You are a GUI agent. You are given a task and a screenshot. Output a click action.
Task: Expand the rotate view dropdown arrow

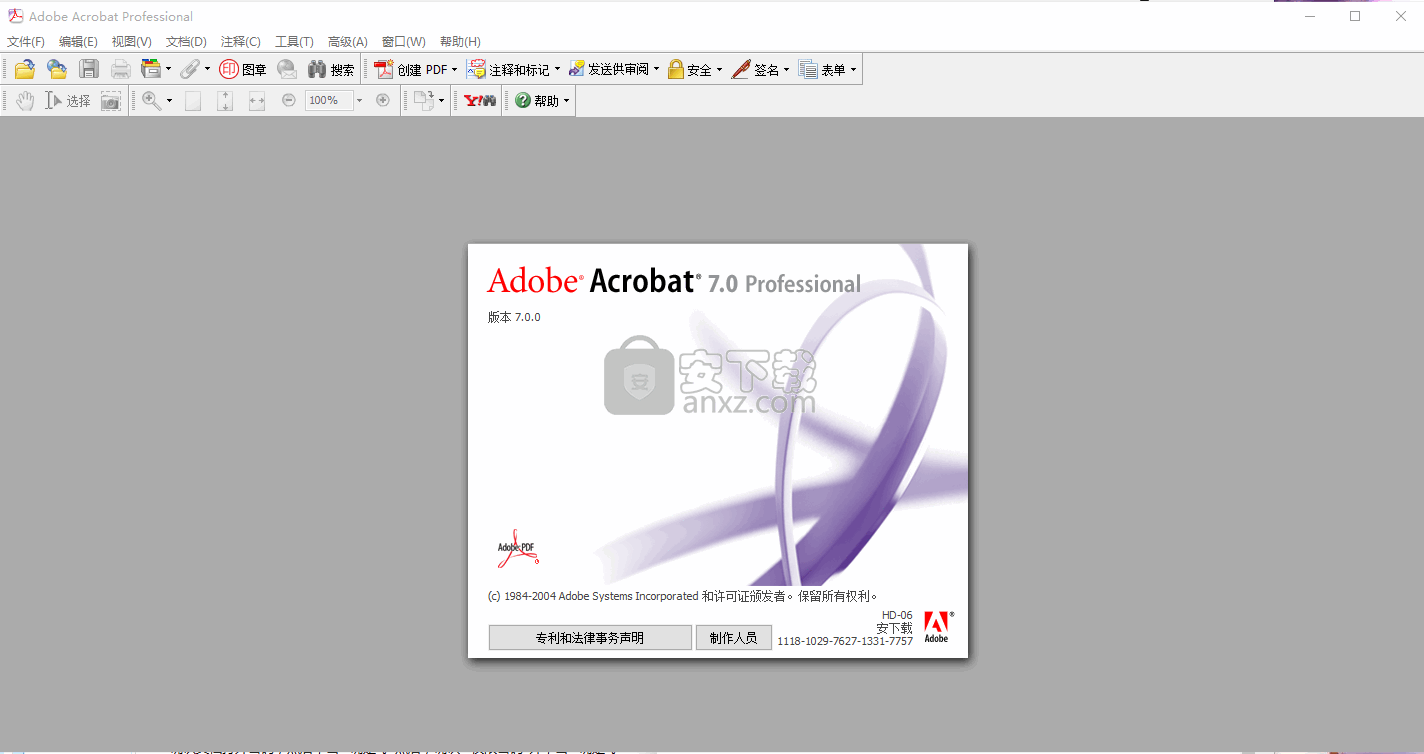[x=441, y=100]
